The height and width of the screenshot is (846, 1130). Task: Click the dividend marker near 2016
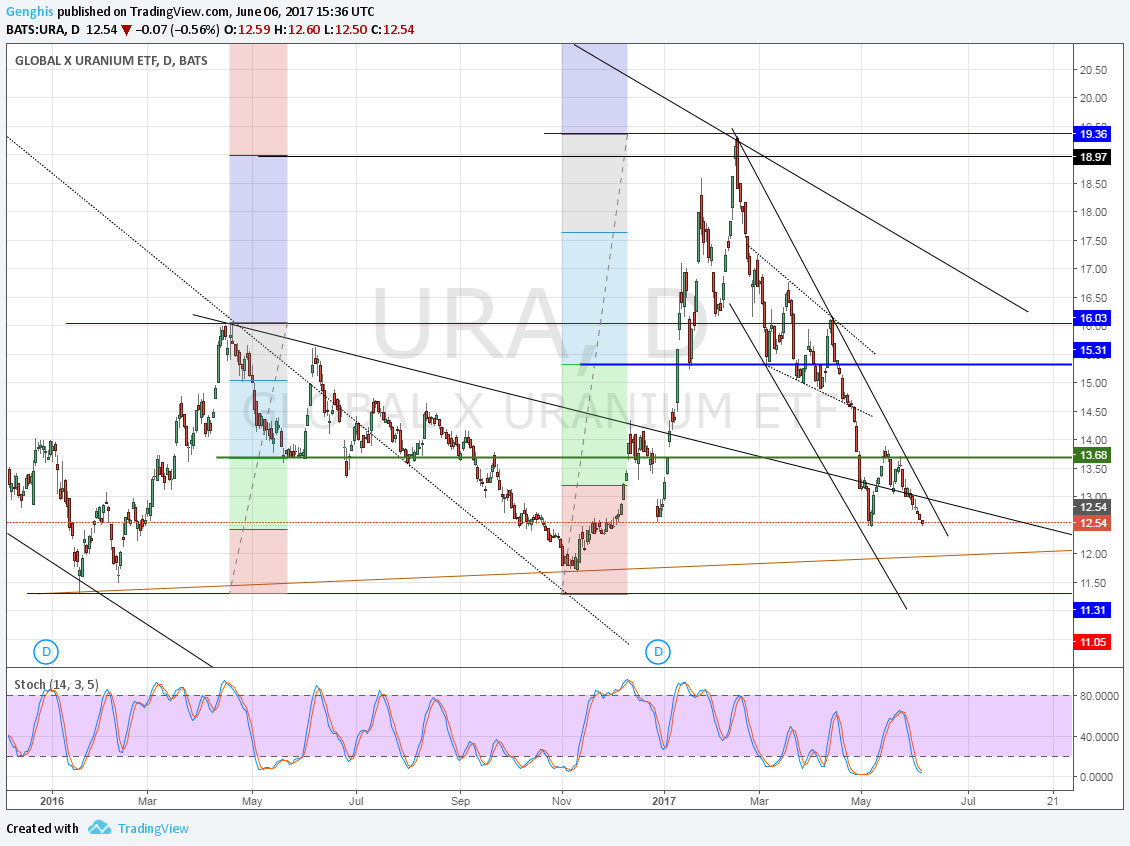pos(46,652)
